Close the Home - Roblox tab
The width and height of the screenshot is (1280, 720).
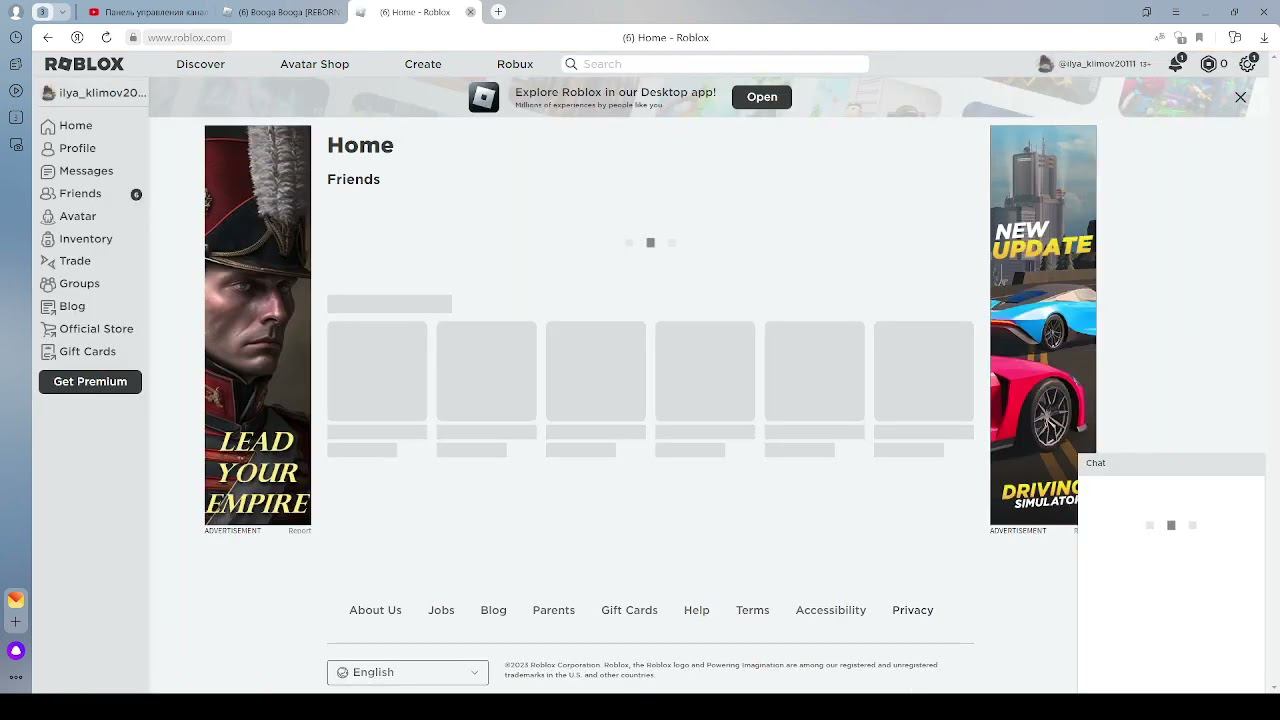pyautogui.click(x=471, y=12)
